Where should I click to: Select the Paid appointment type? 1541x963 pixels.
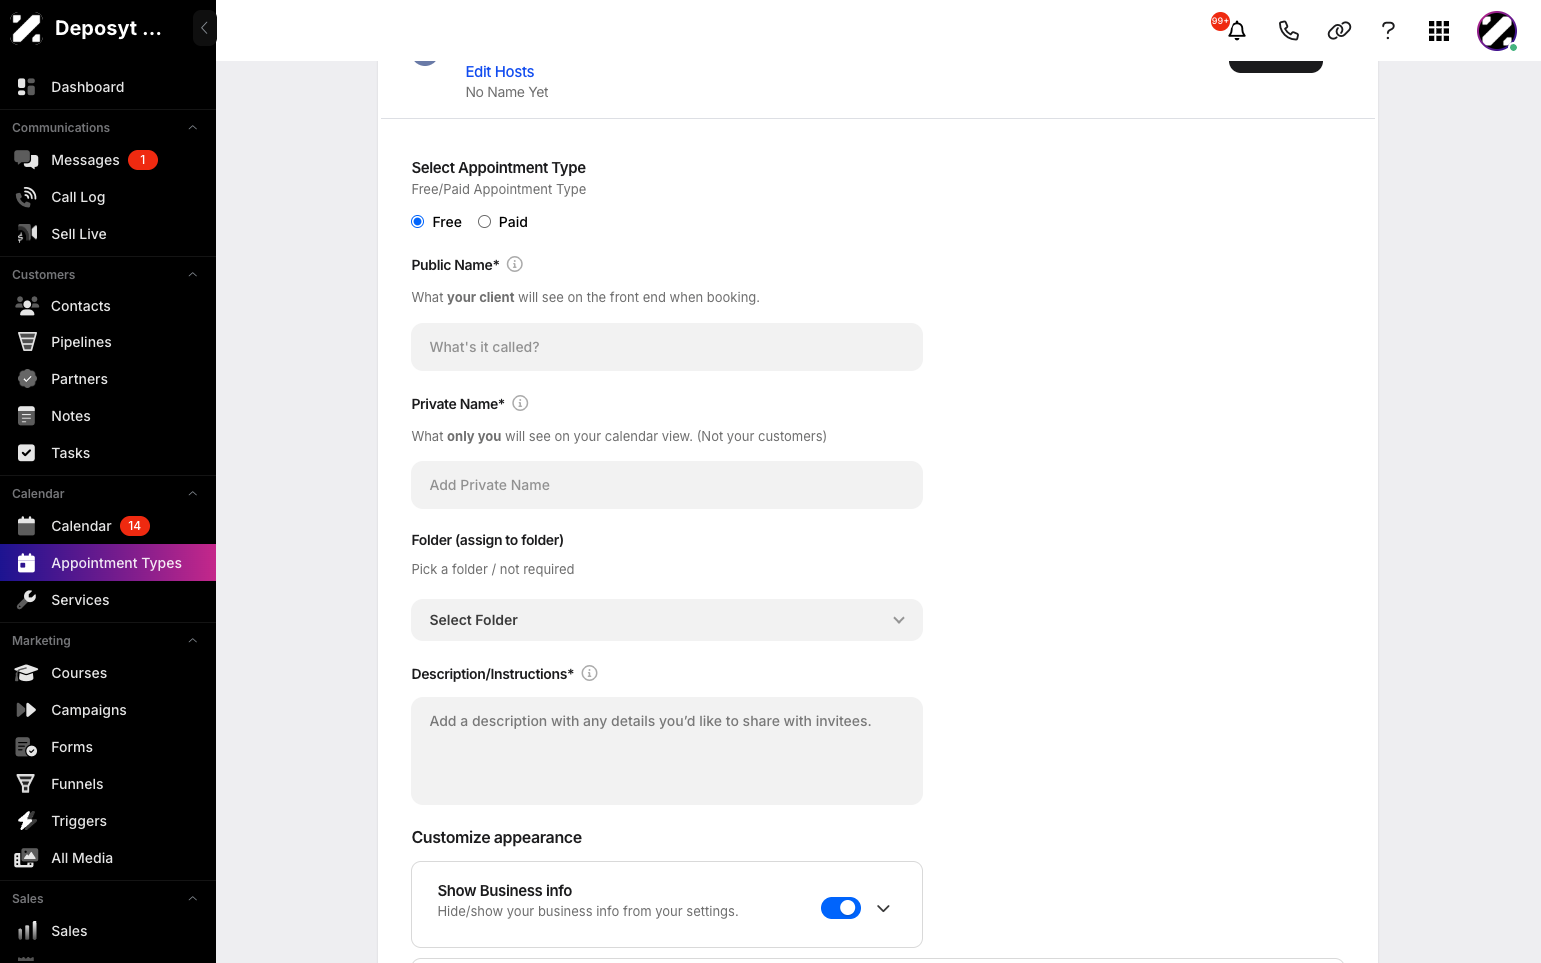pos(485,222)
